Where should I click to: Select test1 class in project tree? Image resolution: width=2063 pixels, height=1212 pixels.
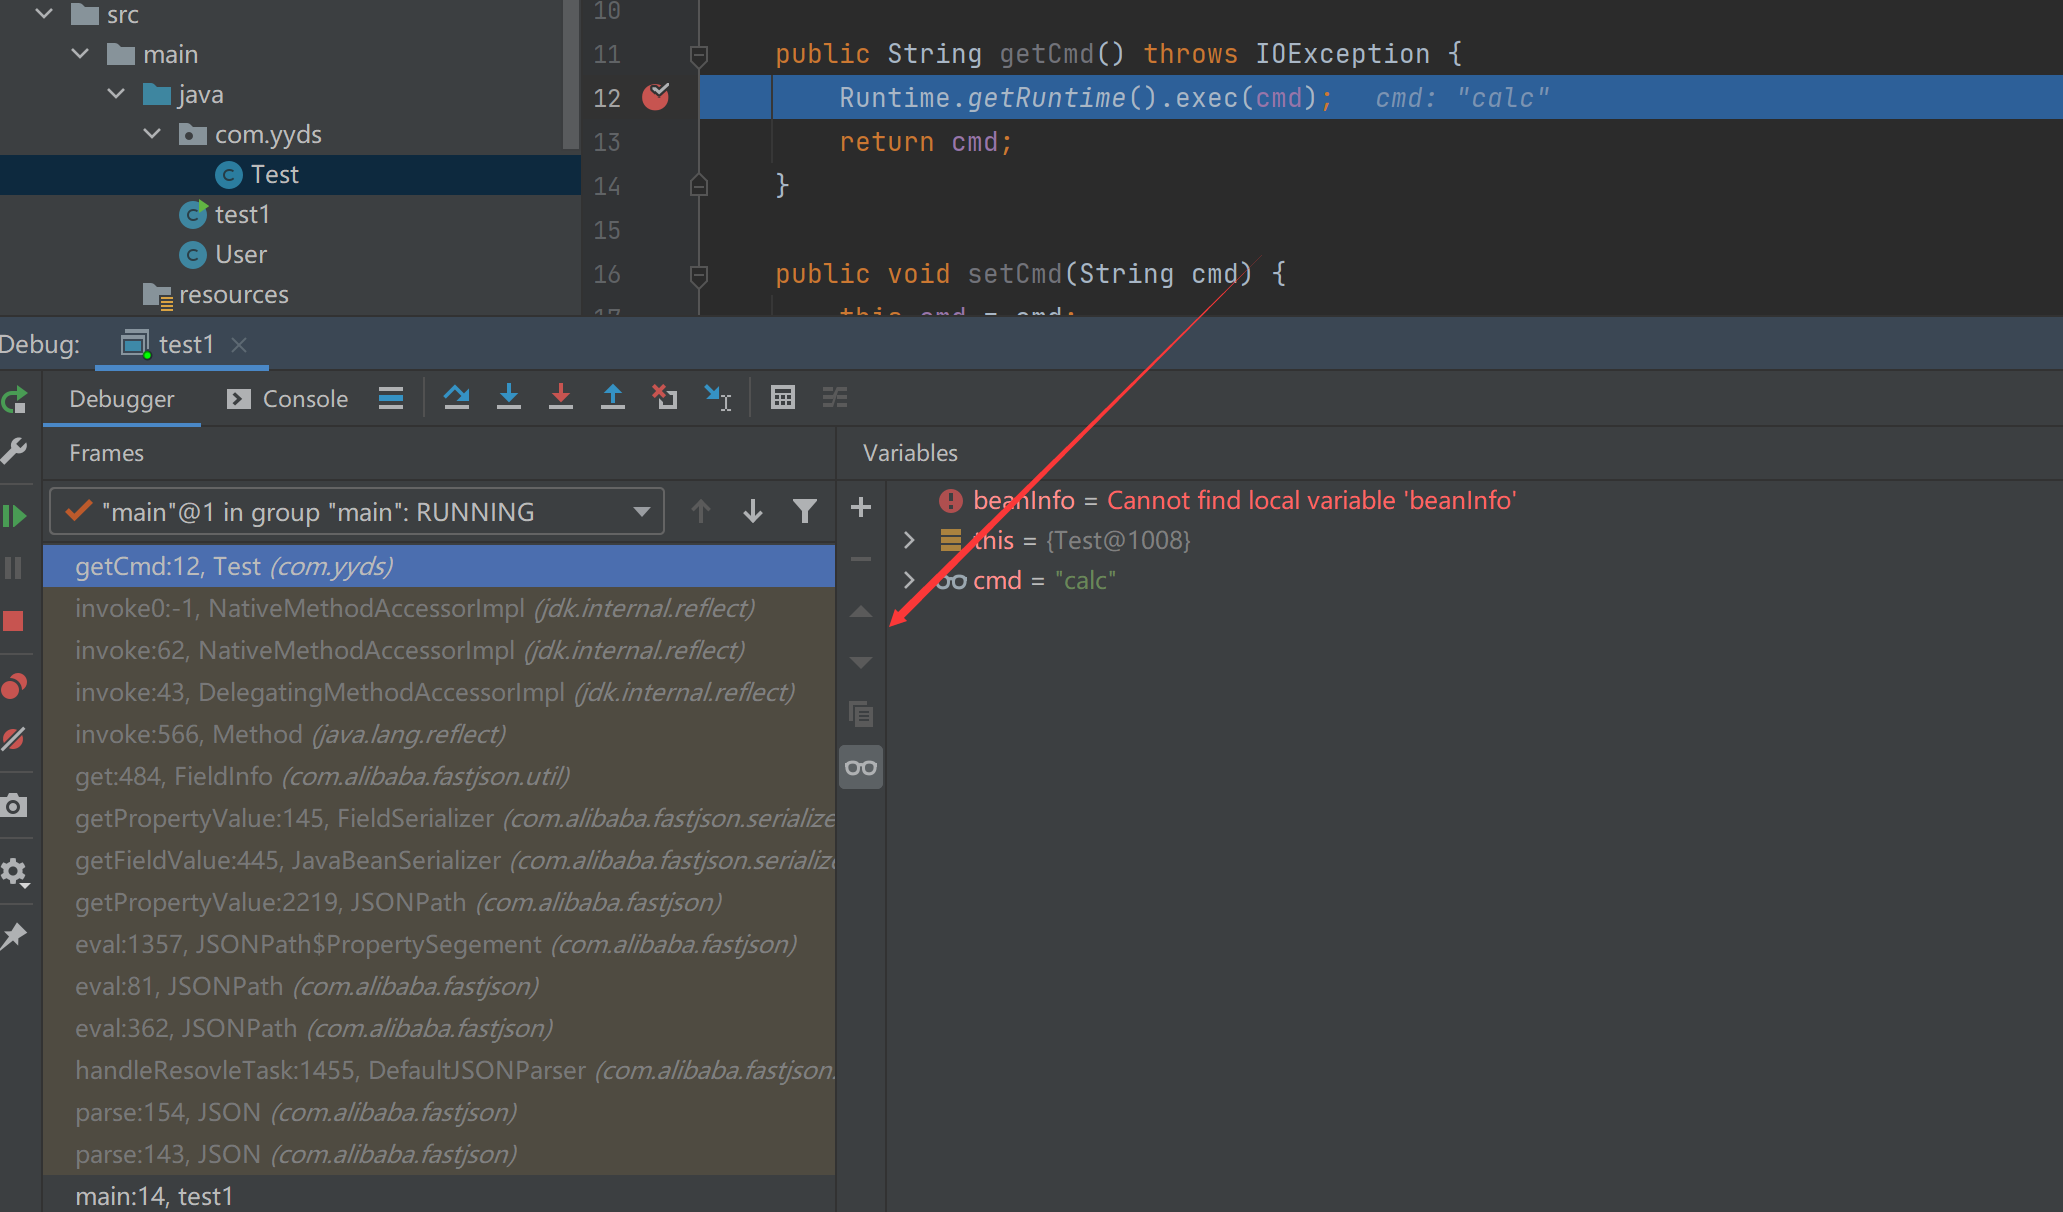pyautogui.click(x=242, y=215)
